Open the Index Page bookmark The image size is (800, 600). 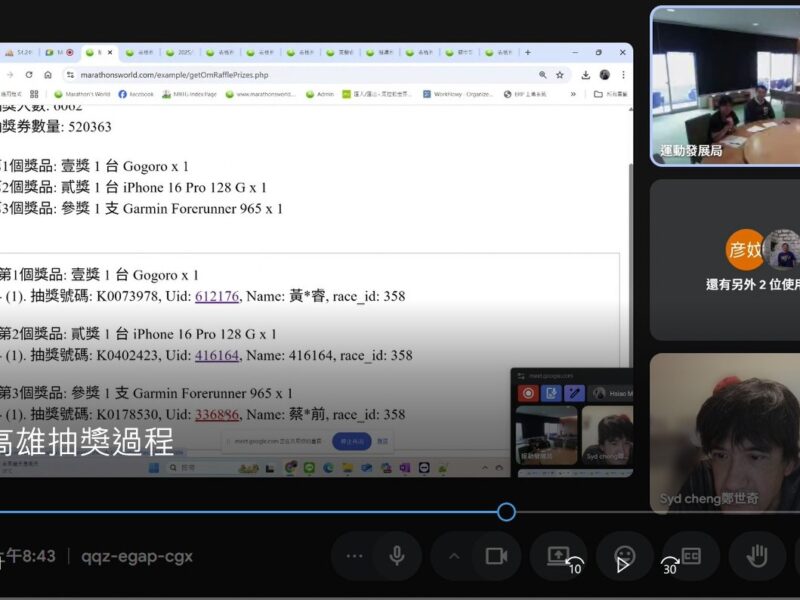click(x=189, y=94)
